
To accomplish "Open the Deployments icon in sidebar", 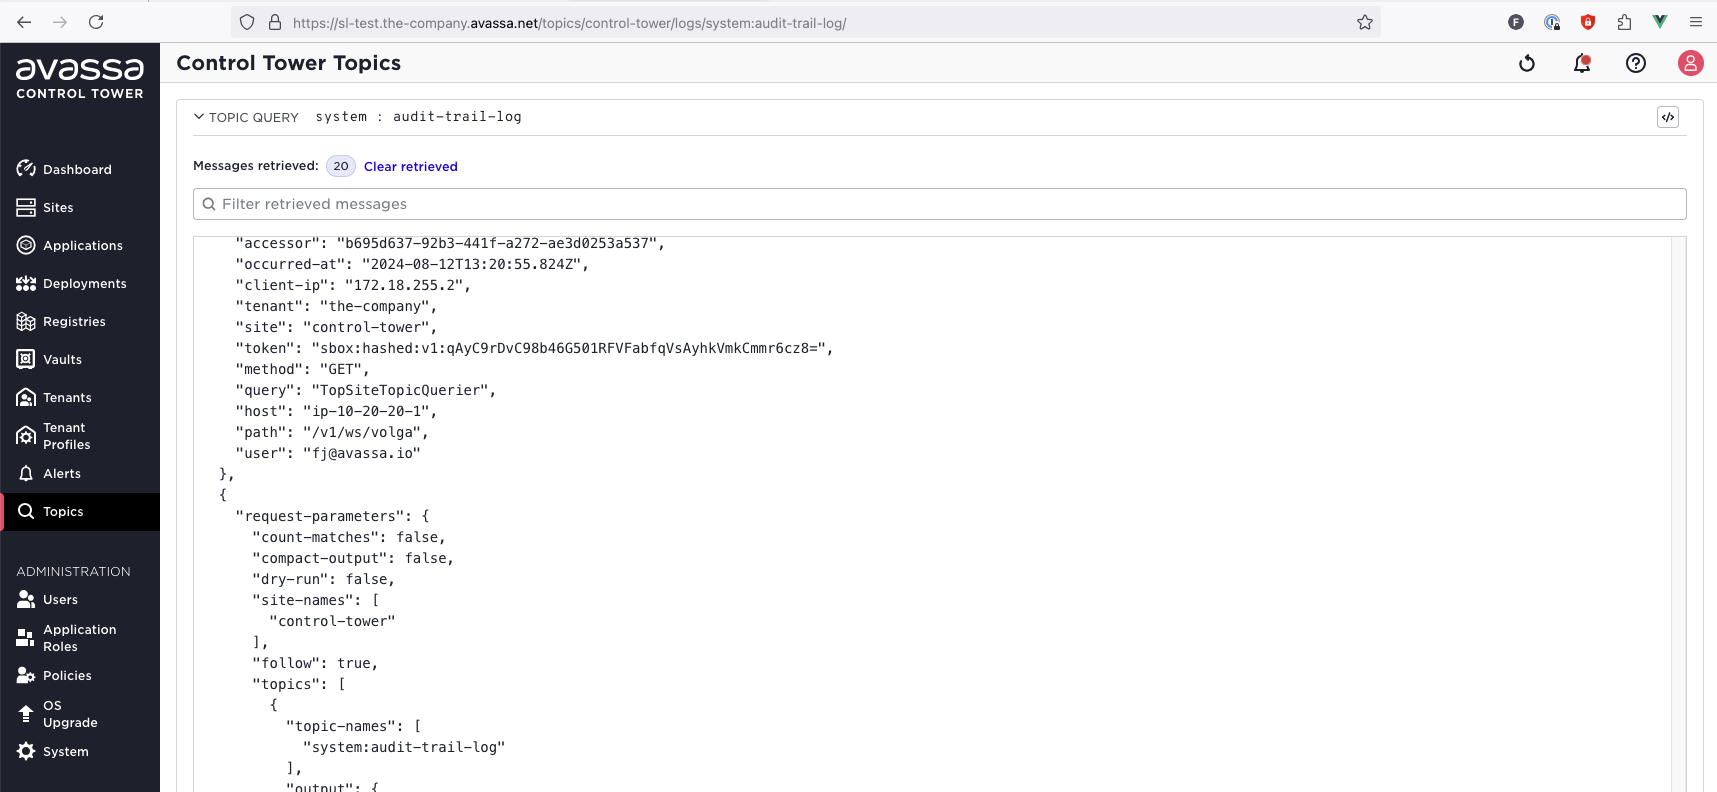I will pos(26,283).
